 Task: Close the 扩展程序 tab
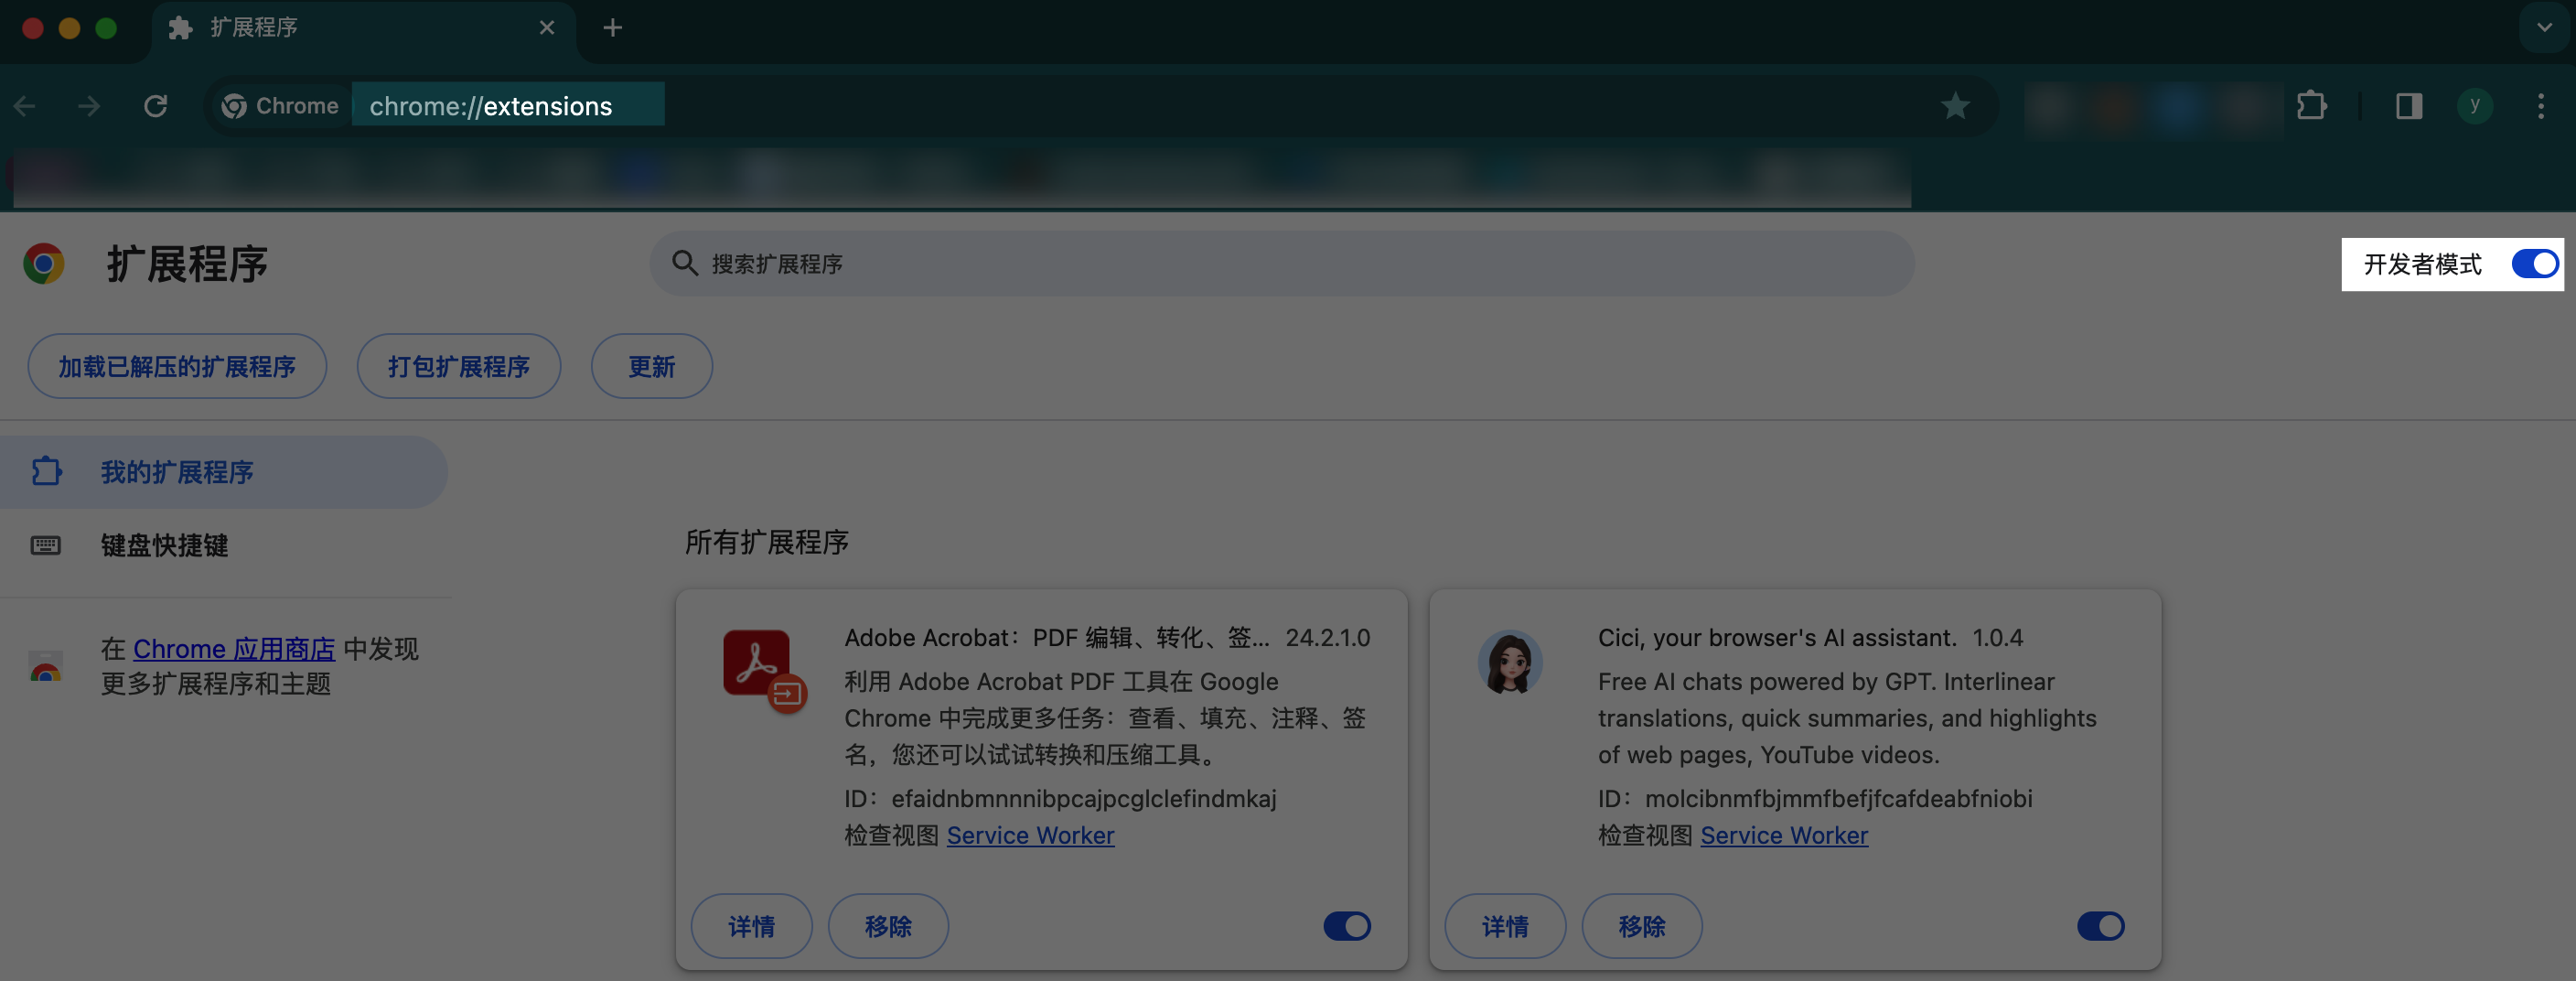pyautogui.click(x=547, y=28)
